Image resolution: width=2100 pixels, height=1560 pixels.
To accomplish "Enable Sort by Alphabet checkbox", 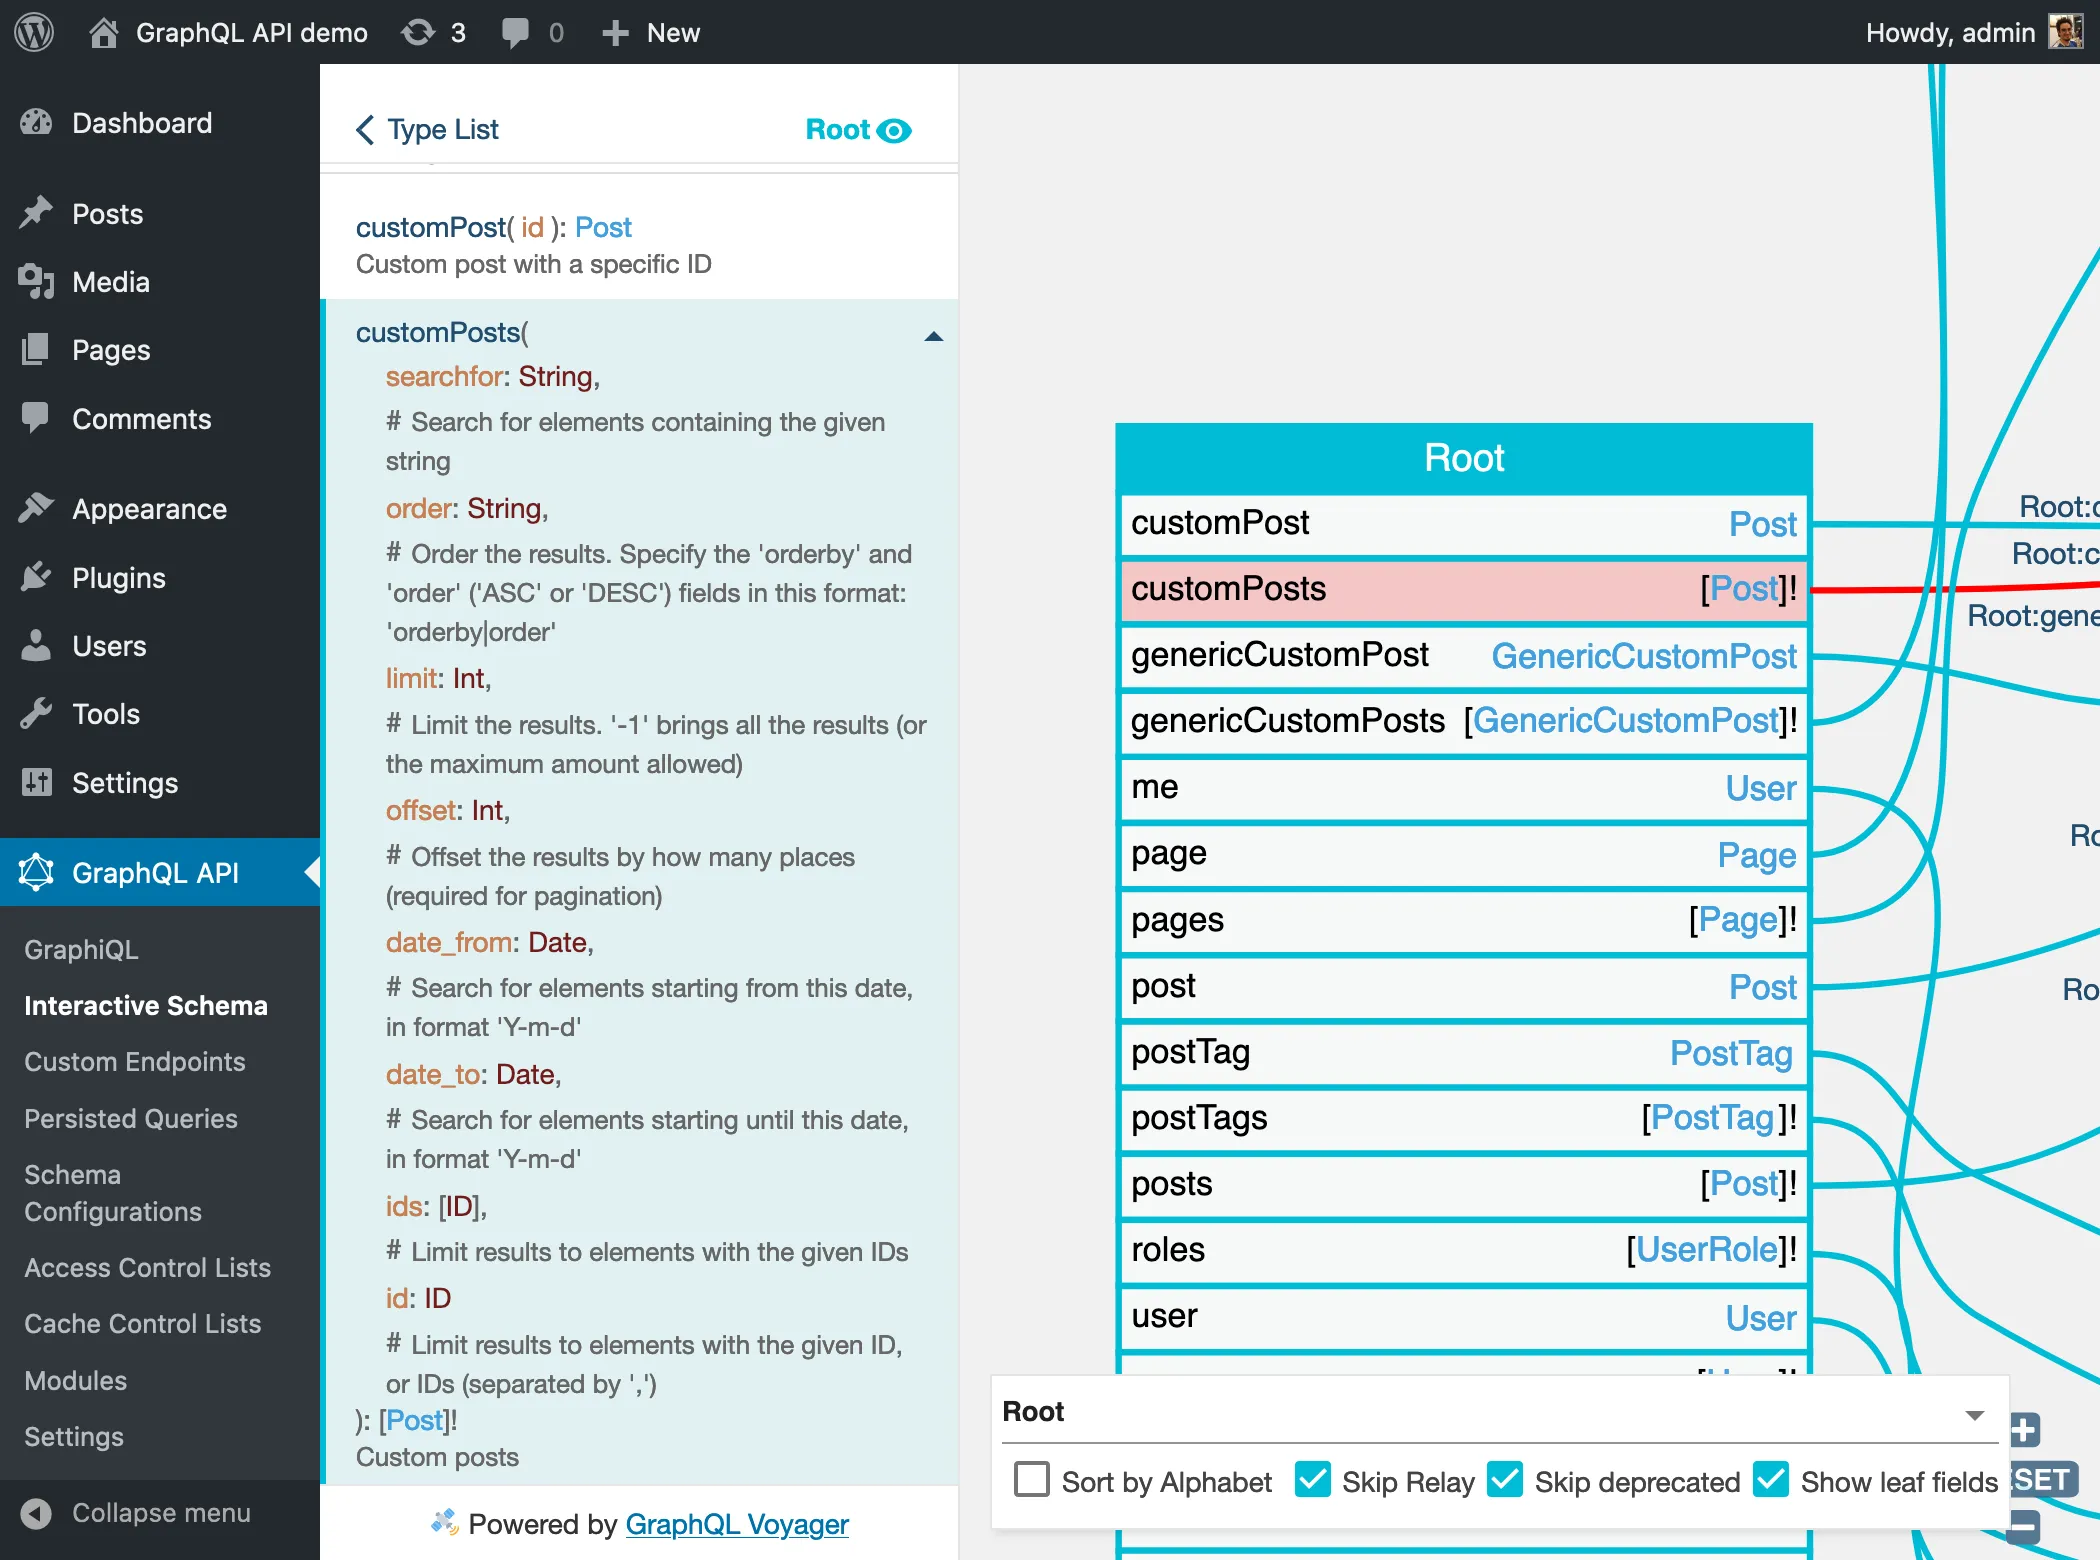I will click(x=1032, y=1479).
